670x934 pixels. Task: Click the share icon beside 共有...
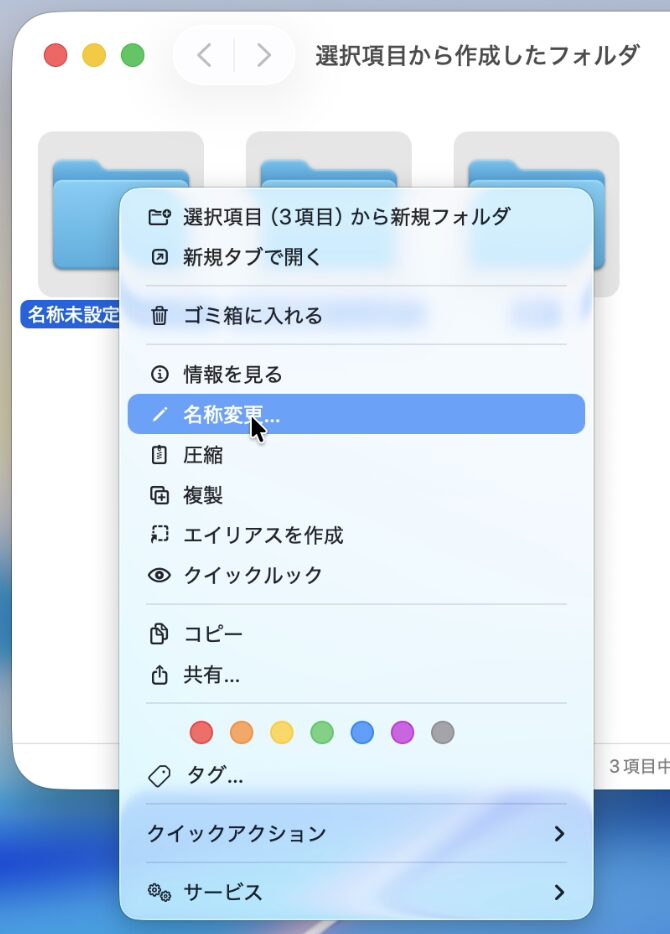pyautogui.click(x=159, y=675)
